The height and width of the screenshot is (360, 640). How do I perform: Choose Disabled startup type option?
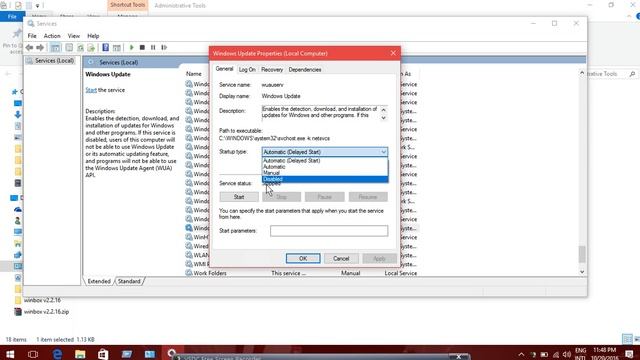point(324,179)
